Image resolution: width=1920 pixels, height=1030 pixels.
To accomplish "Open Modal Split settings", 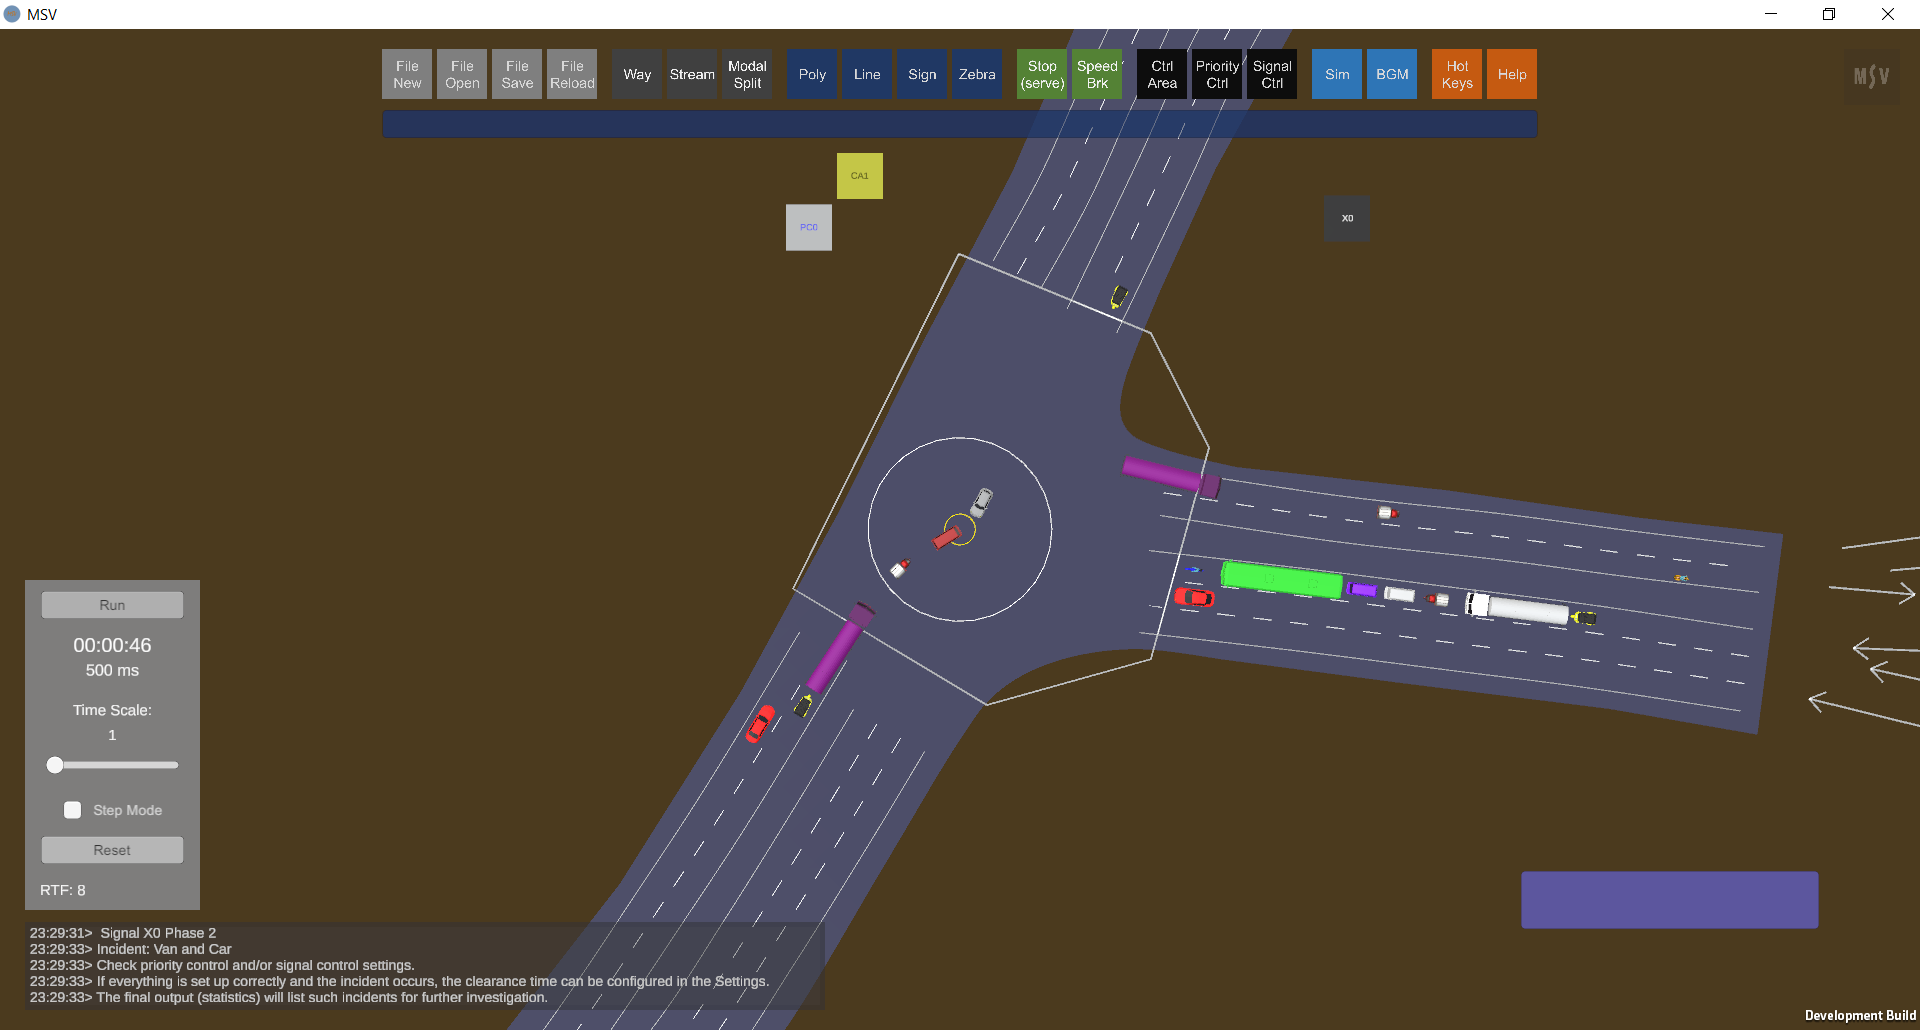I will (747, 75).
